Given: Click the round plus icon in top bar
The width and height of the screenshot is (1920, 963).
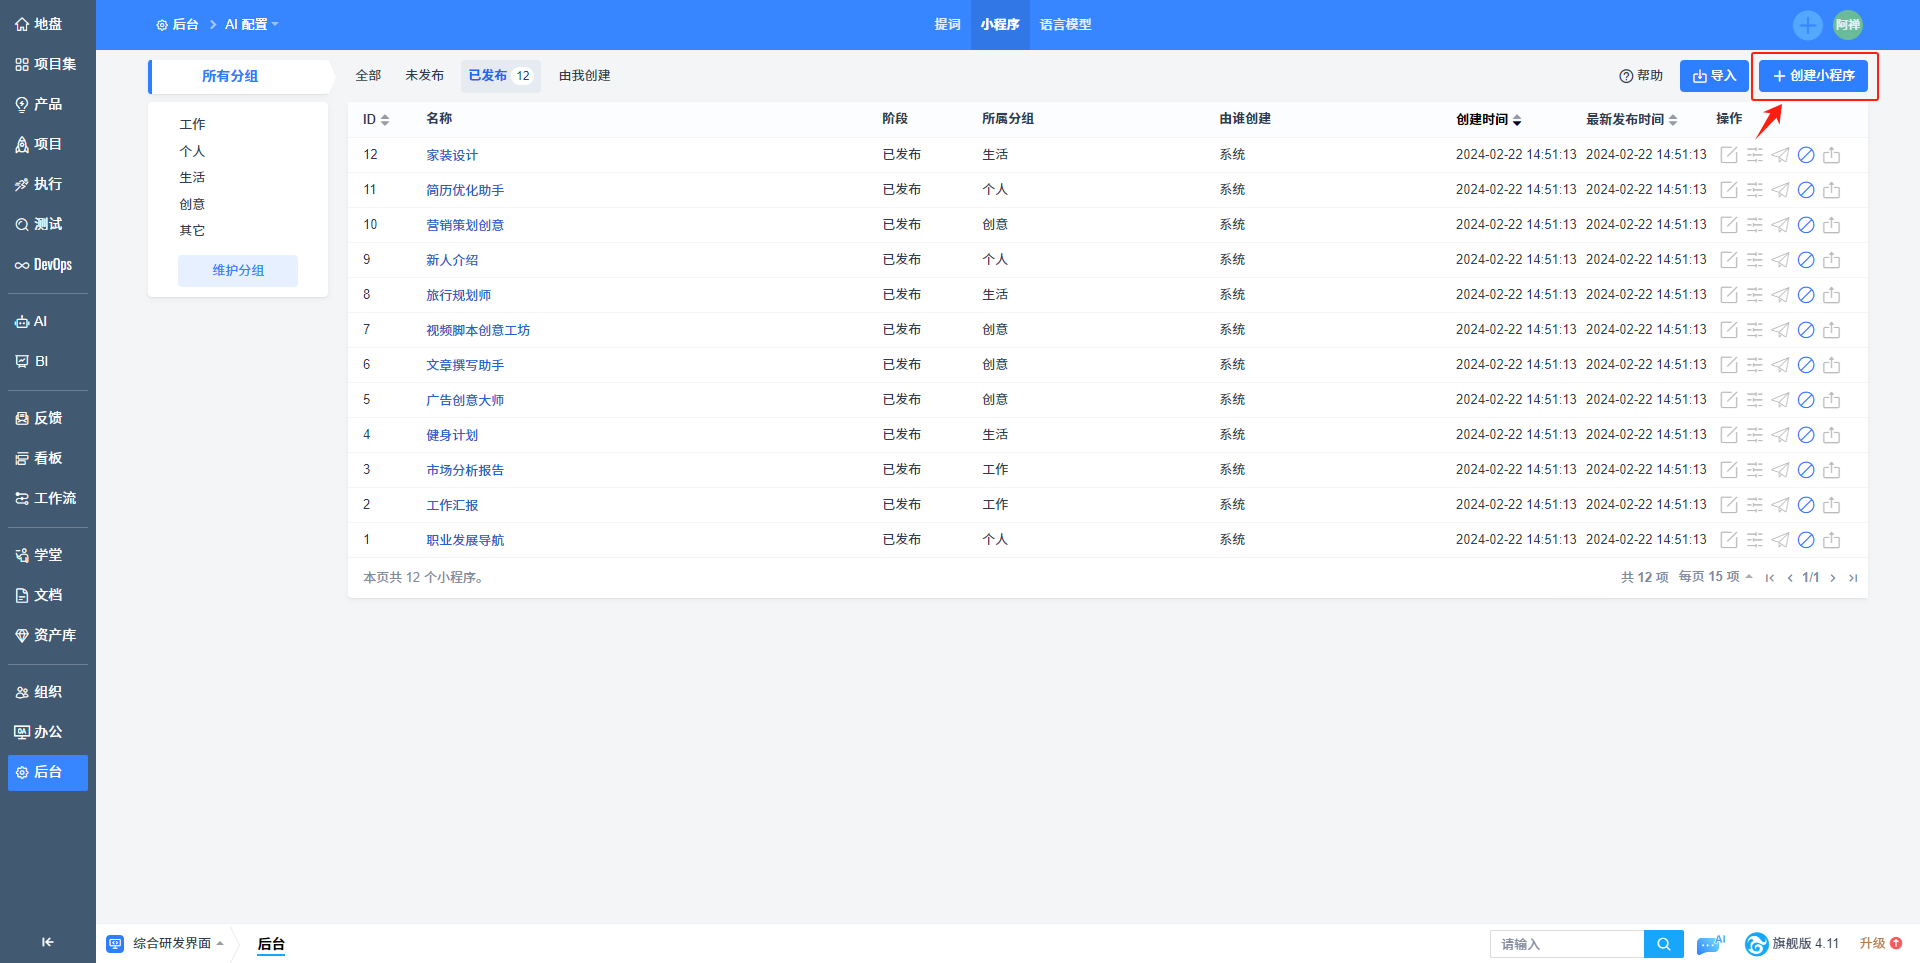Looking at the screenshot, I should click(1807, 25).
